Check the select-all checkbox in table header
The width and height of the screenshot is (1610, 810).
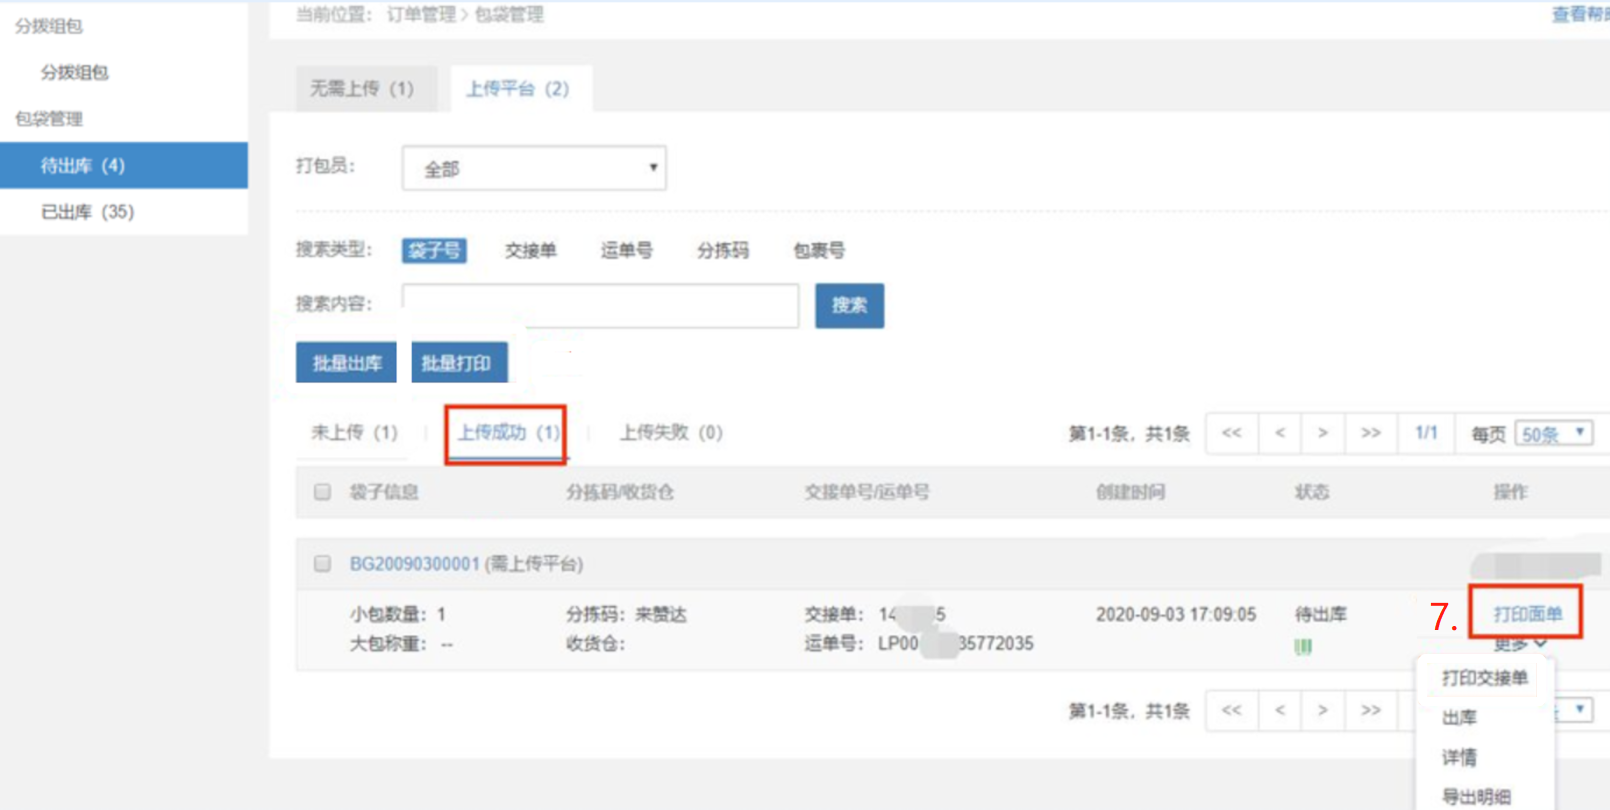tap(322, 492)
